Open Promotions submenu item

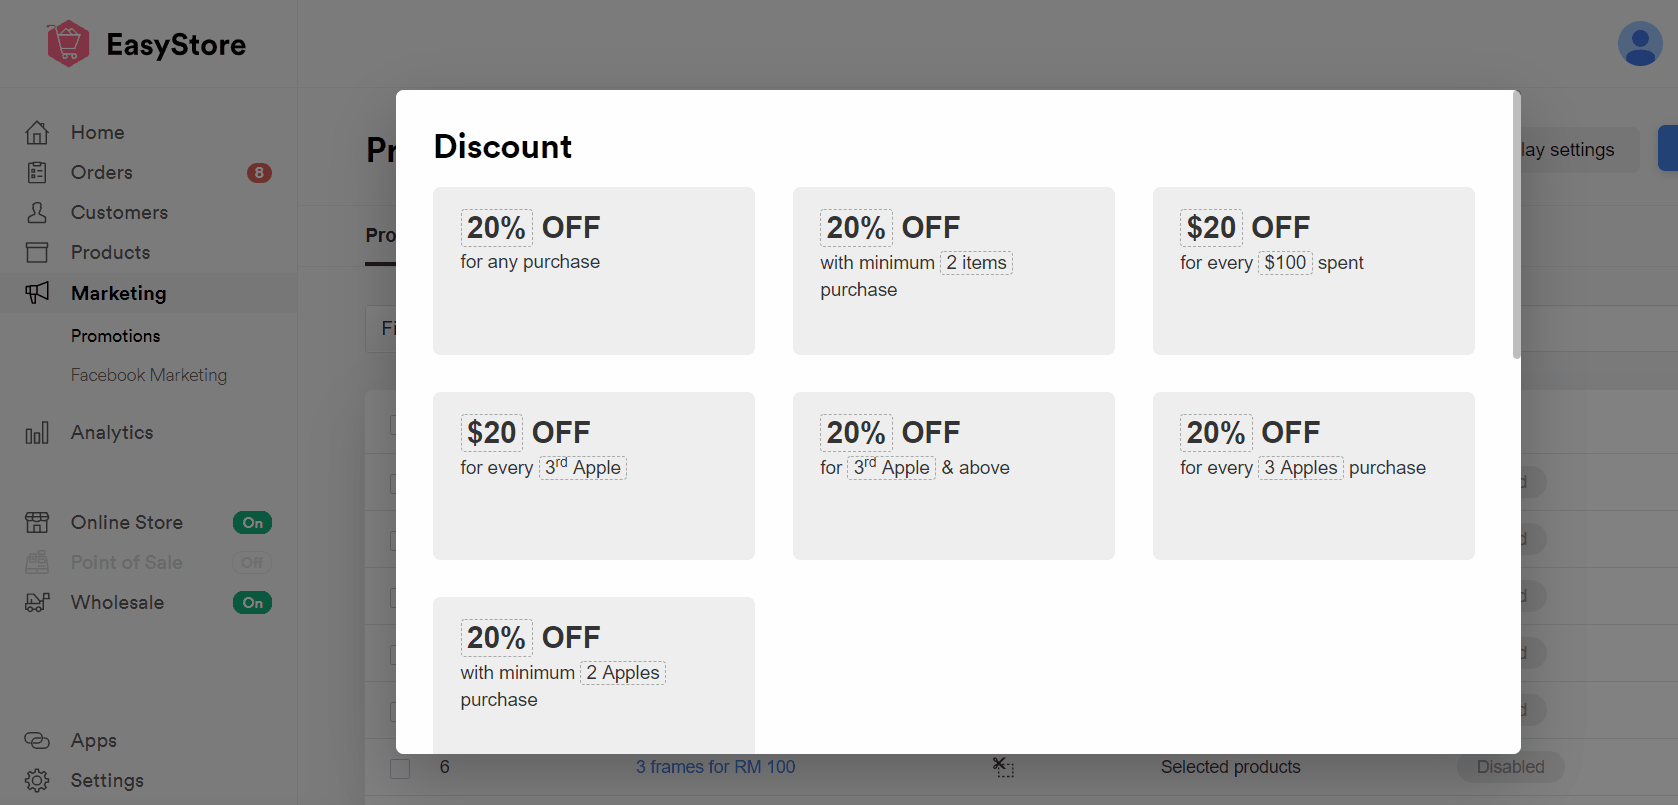115,336
